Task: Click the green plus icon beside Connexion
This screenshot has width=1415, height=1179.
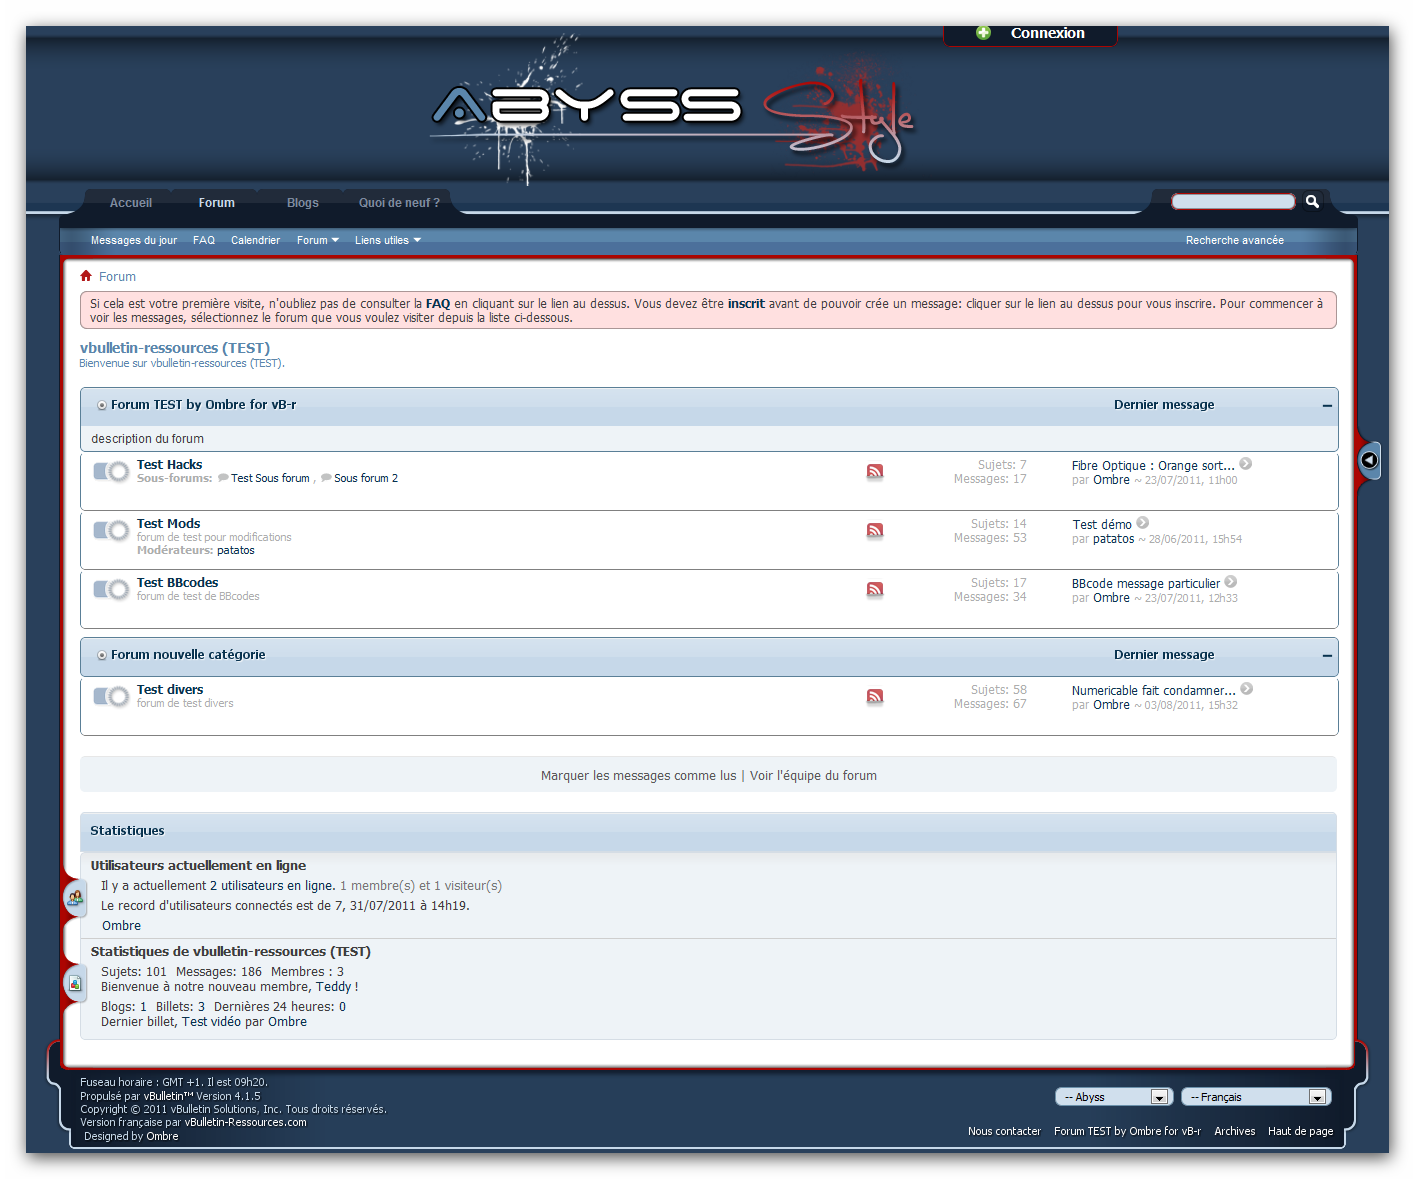Action: [983, 33]
